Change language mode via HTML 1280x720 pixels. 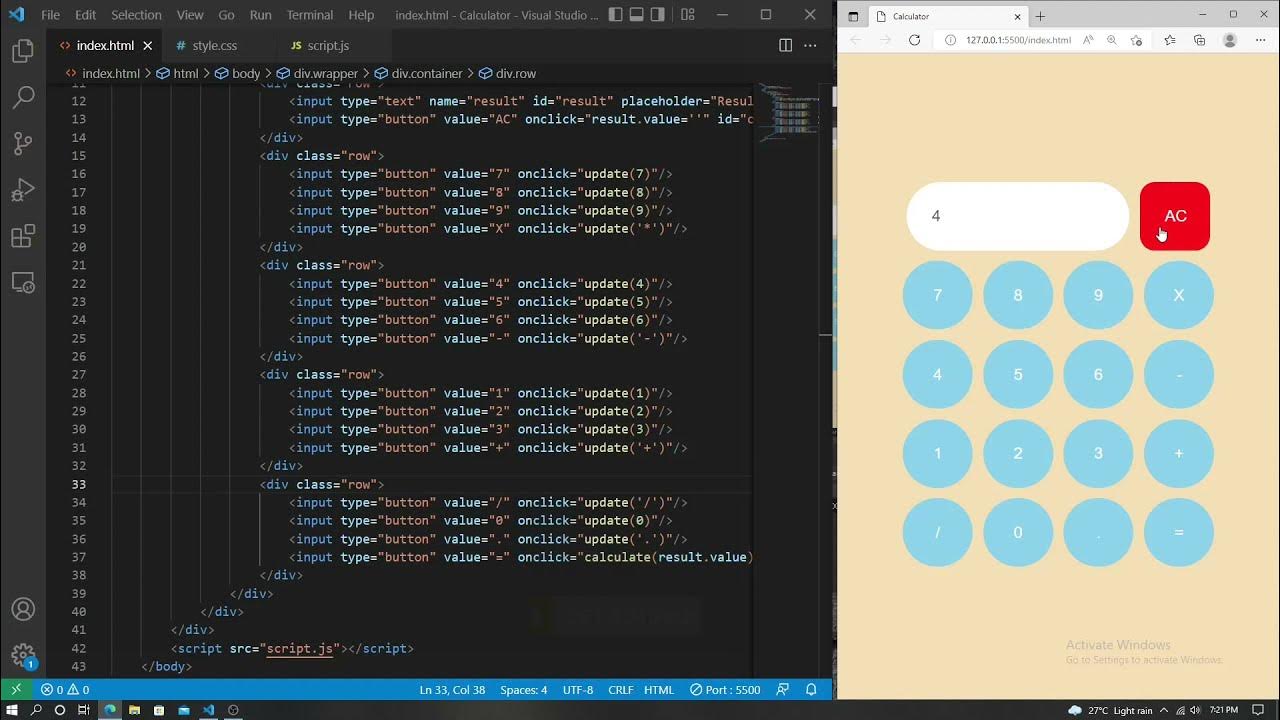click(x=659, y=689)
